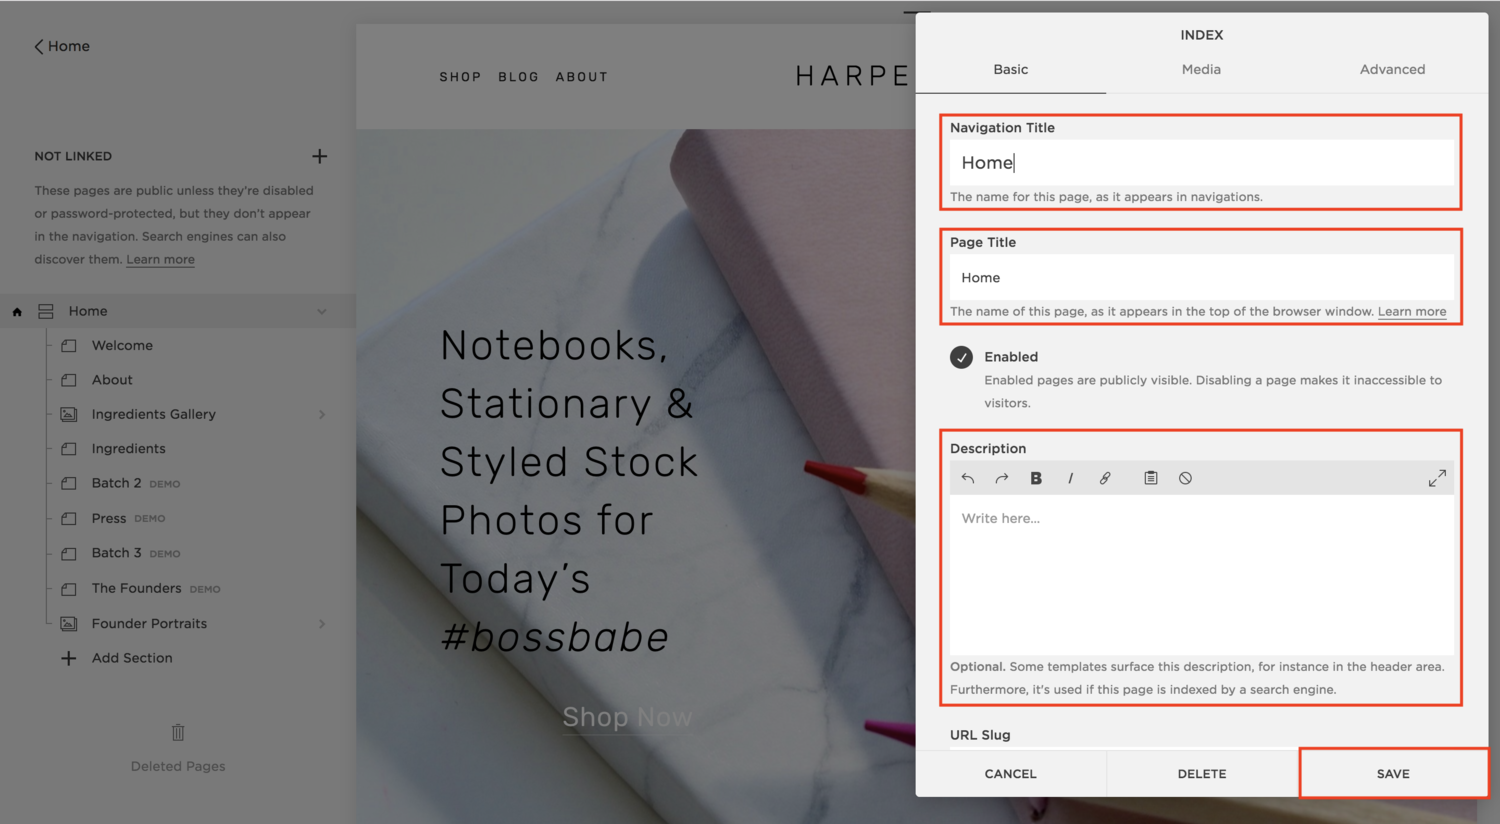Open ABOUT in site navigation
This screenshot has width=1500, height=824.
click(x=581, y=77)
